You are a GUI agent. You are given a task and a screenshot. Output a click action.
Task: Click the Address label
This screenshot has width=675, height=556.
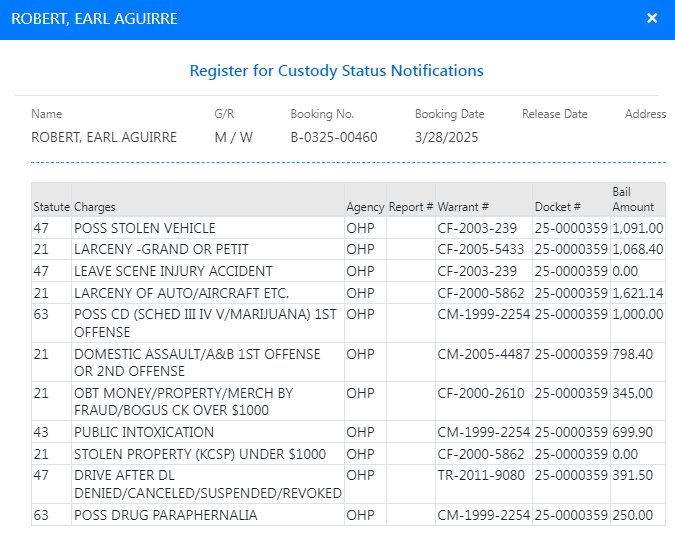[x=645, y=114]
